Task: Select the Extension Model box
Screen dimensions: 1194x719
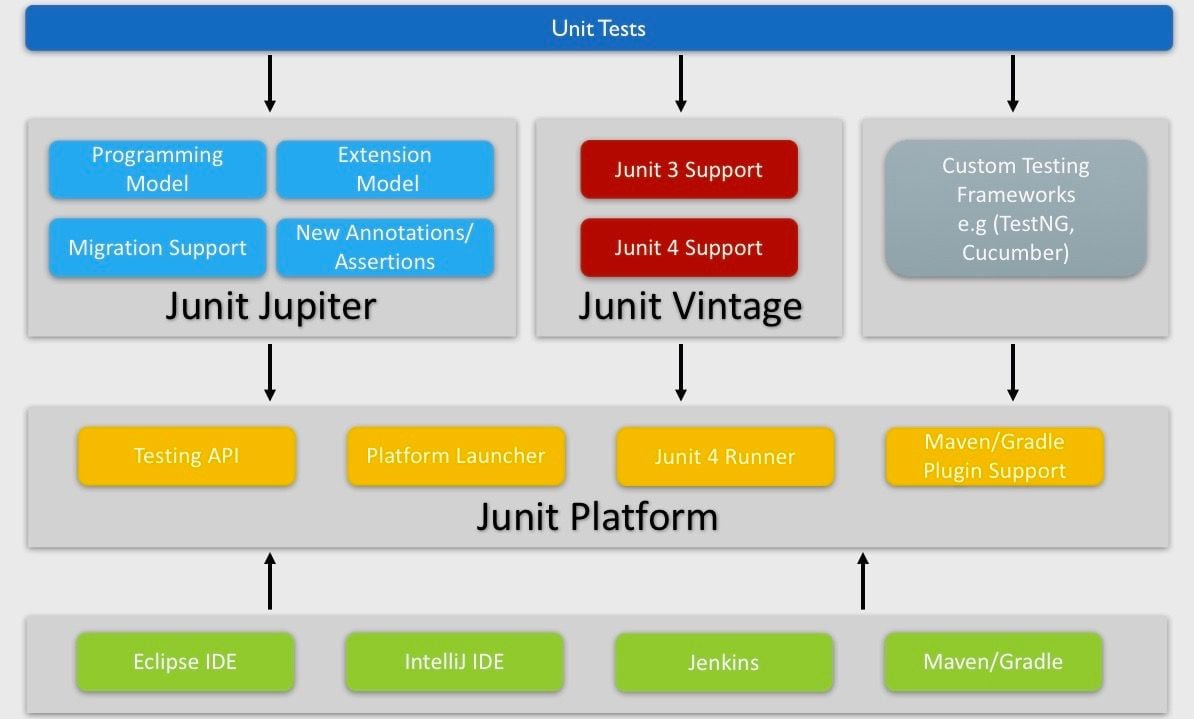Action: [x=385, y=169]
